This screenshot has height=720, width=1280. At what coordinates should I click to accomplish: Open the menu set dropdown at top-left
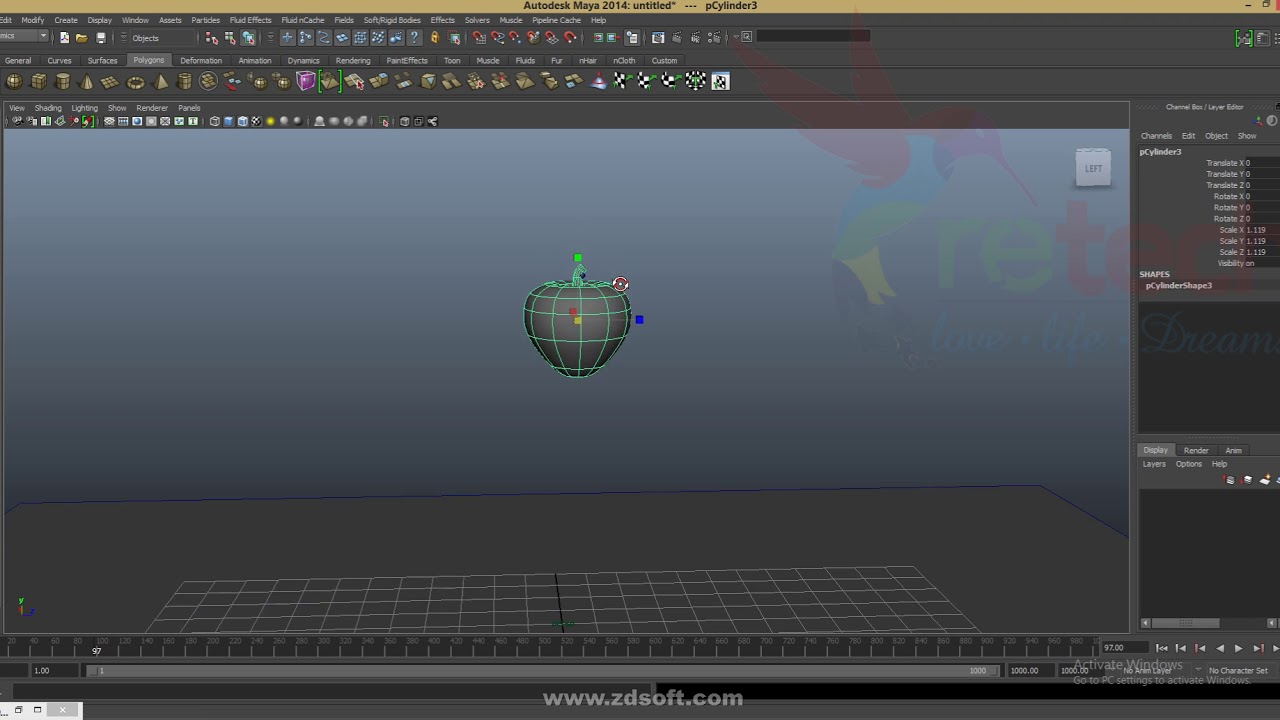point(24,37)
